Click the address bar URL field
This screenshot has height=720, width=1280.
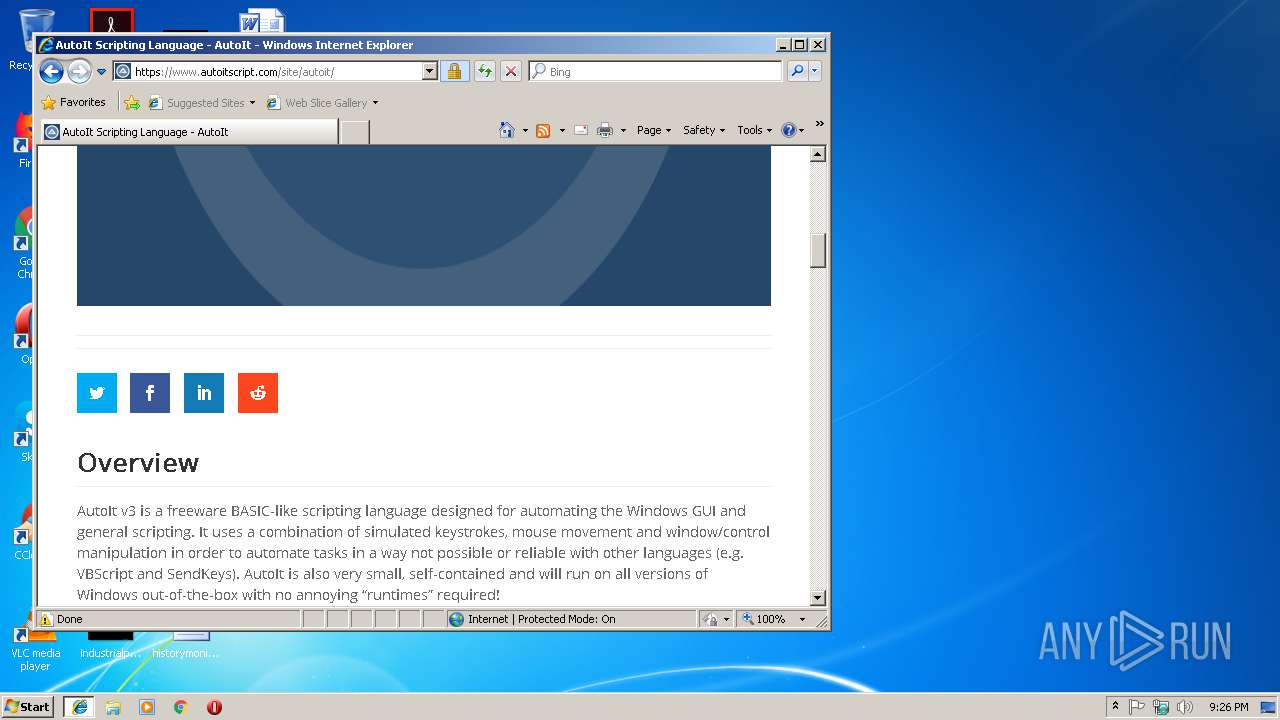pyautogui.click(x=267, y=72)
